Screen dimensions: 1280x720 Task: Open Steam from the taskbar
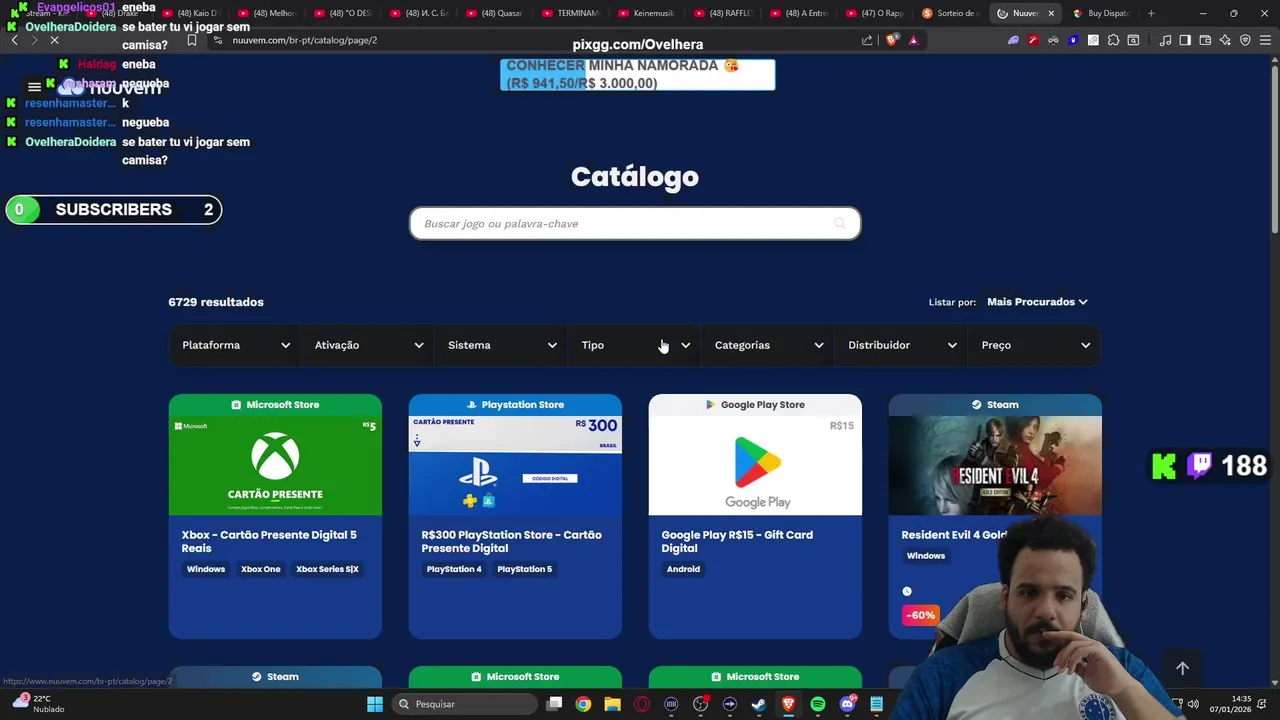[x=759, y=704]
